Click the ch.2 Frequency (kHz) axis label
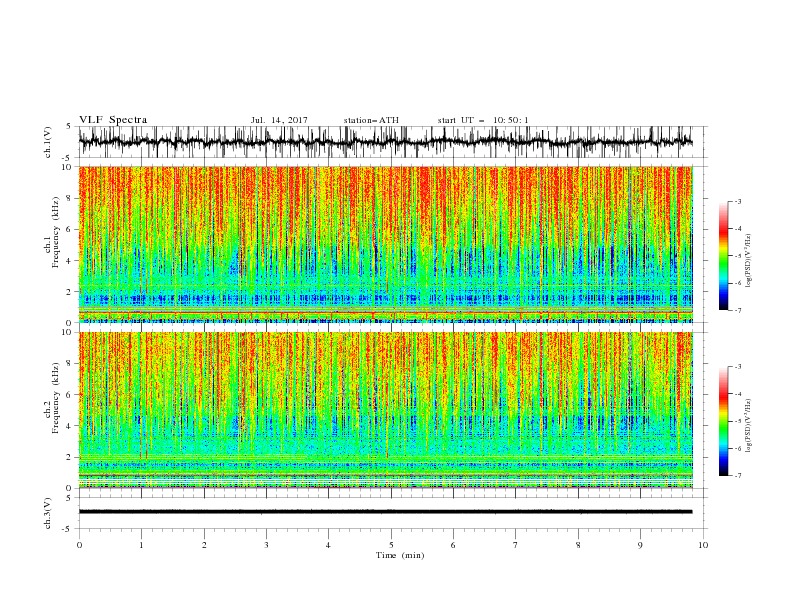Screen dimensions: 792x612 tap(52, 398)
